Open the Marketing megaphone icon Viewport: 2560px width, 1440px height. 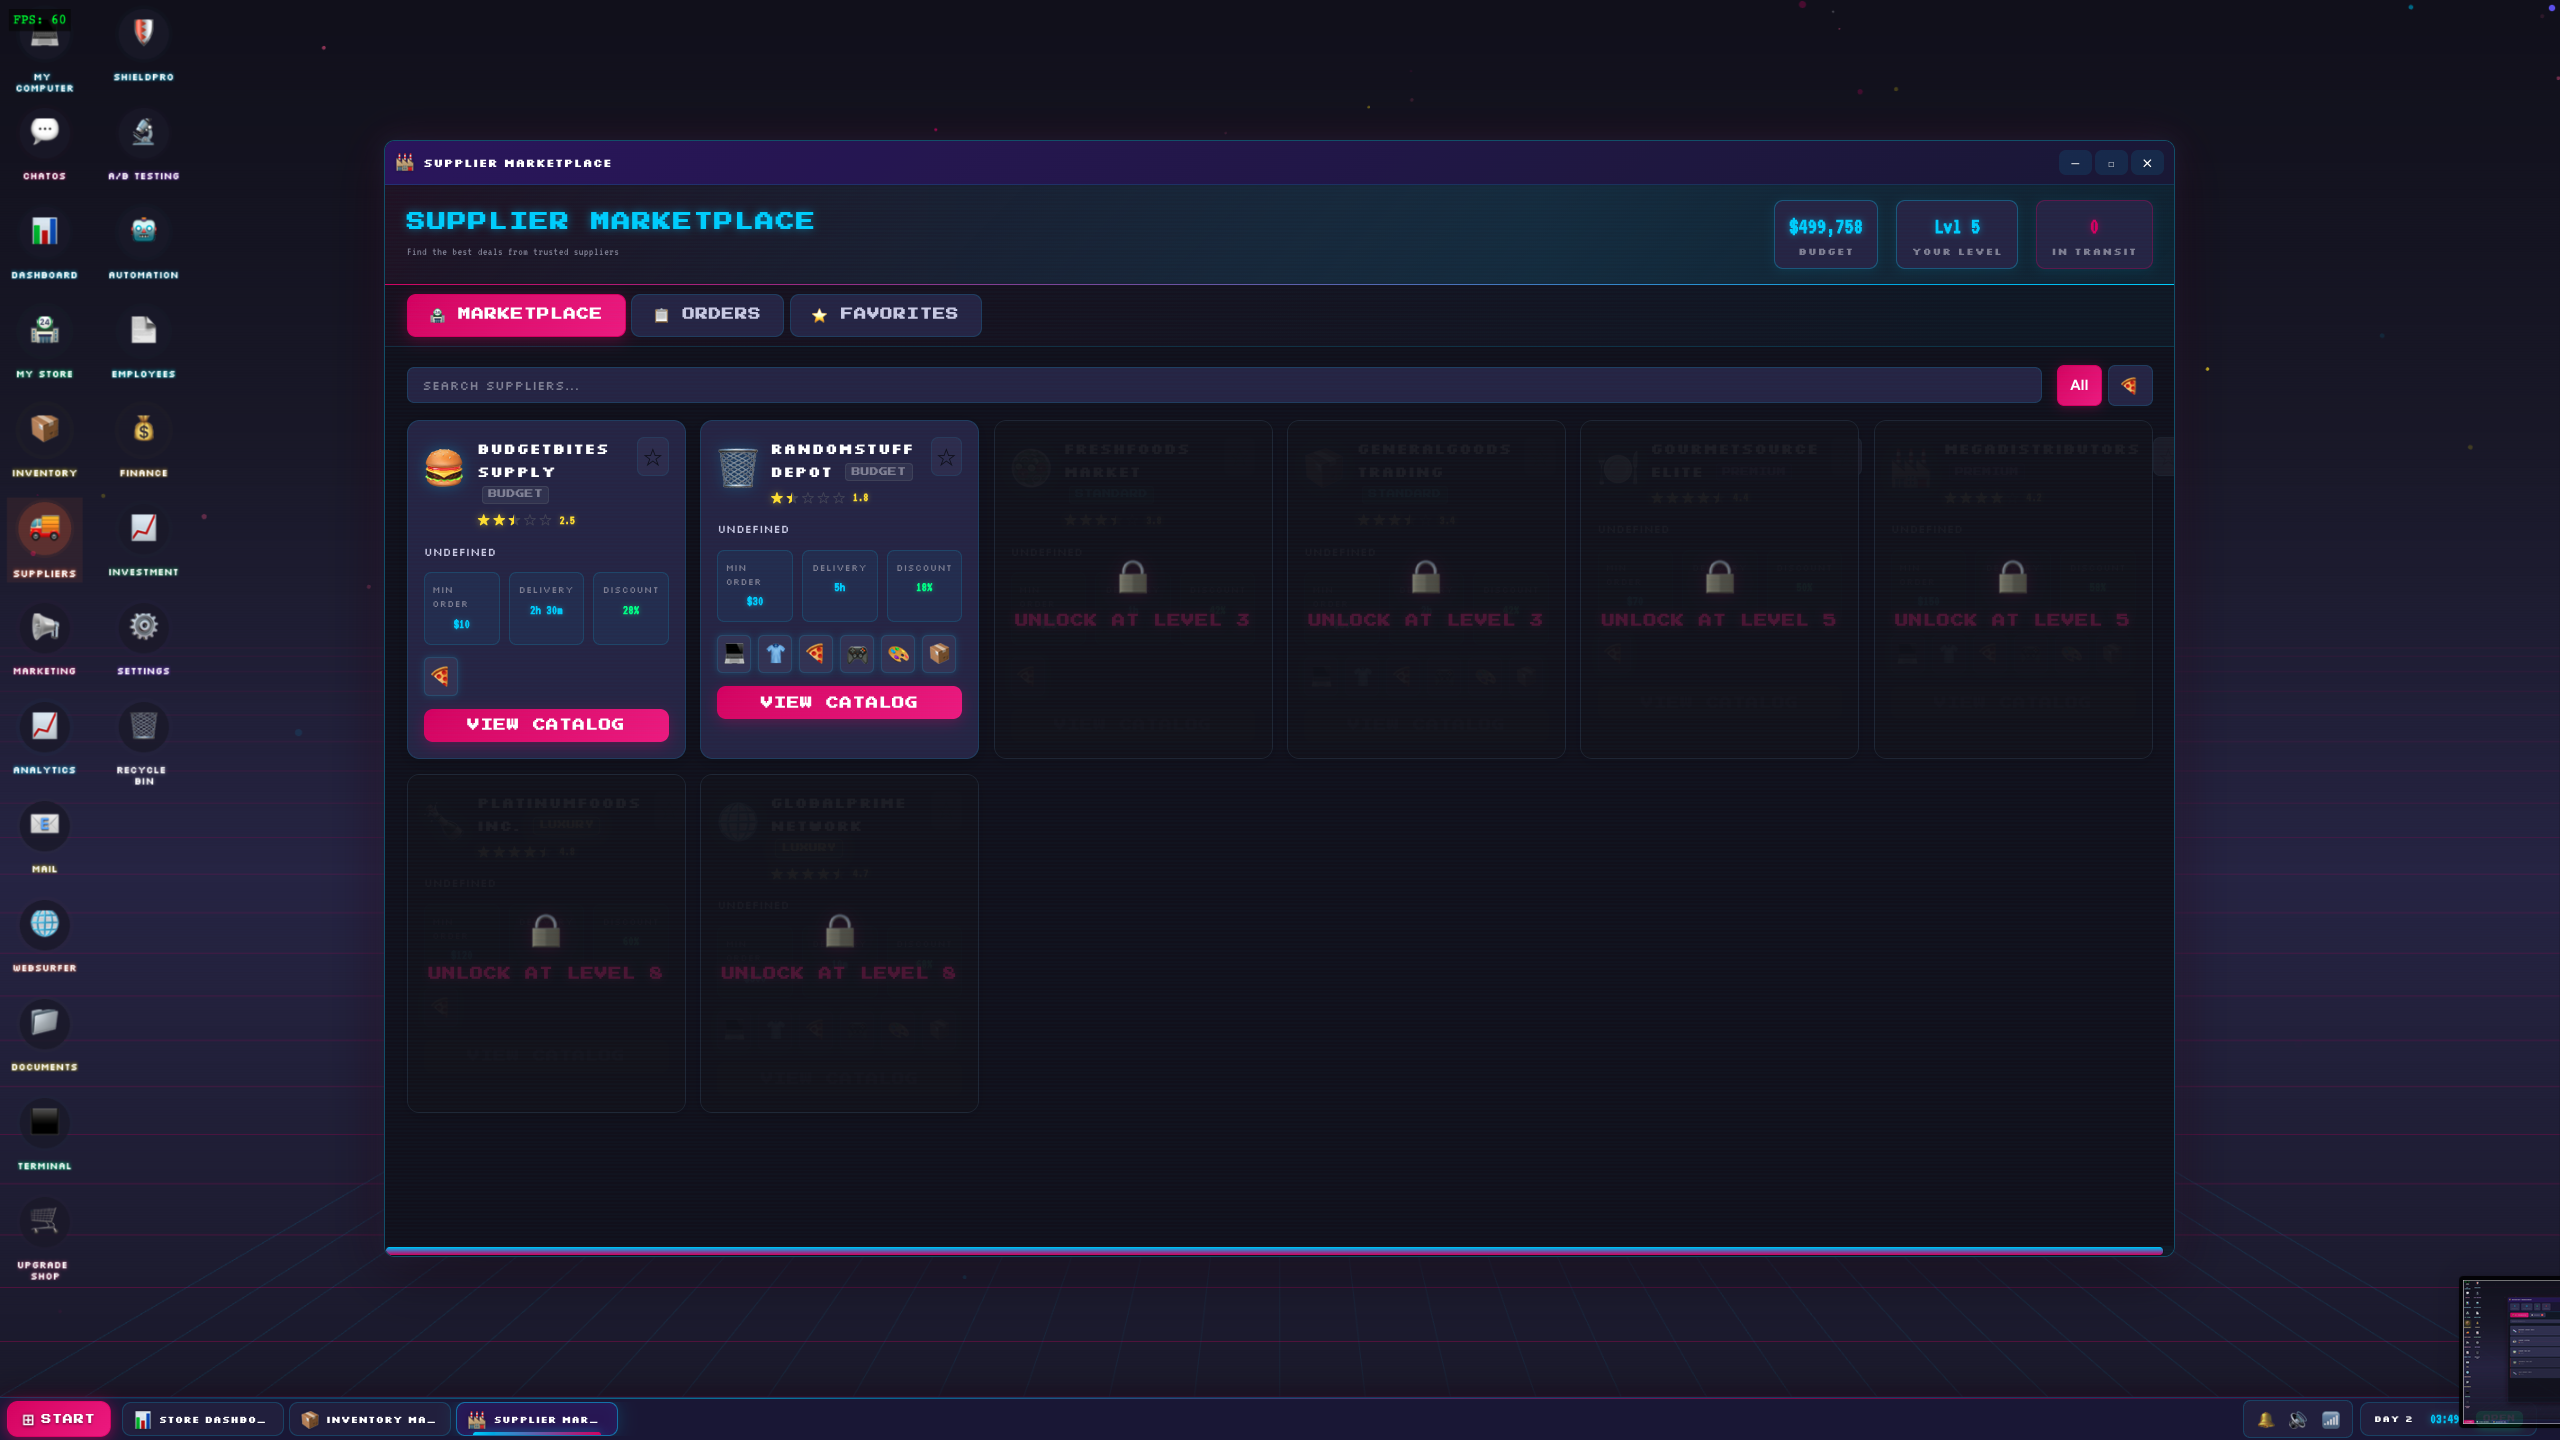(x=44, y=628)
